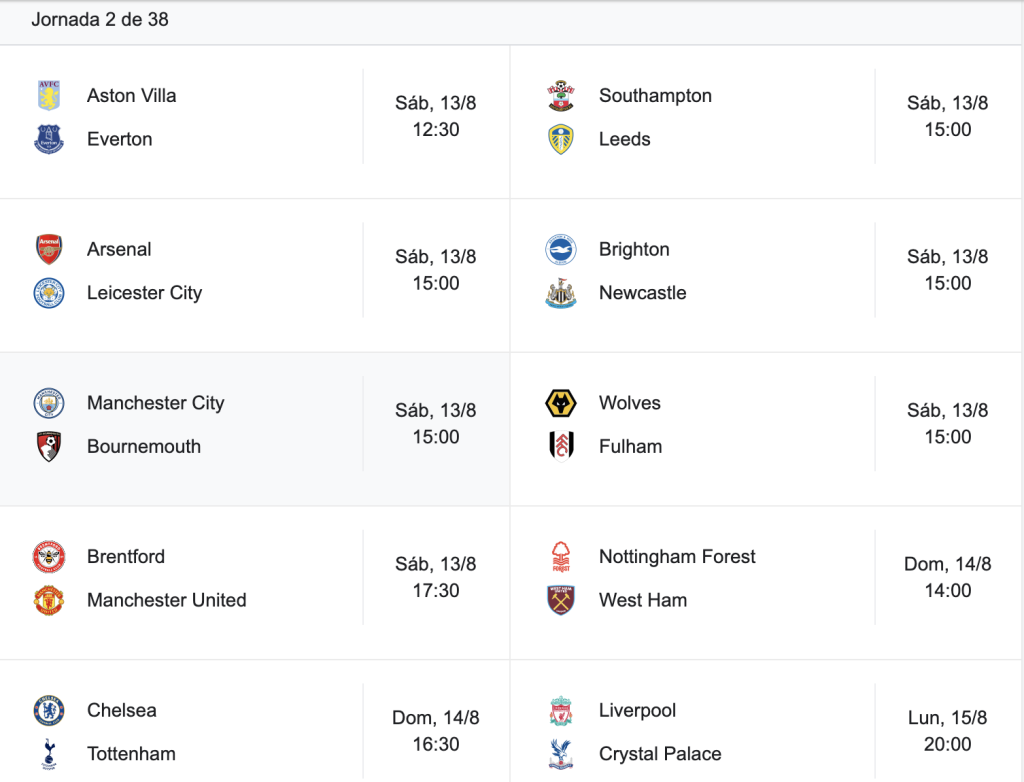Click the Newcastle crest icon
Viewport: 1024px width, 782px height.
(561, 293)
